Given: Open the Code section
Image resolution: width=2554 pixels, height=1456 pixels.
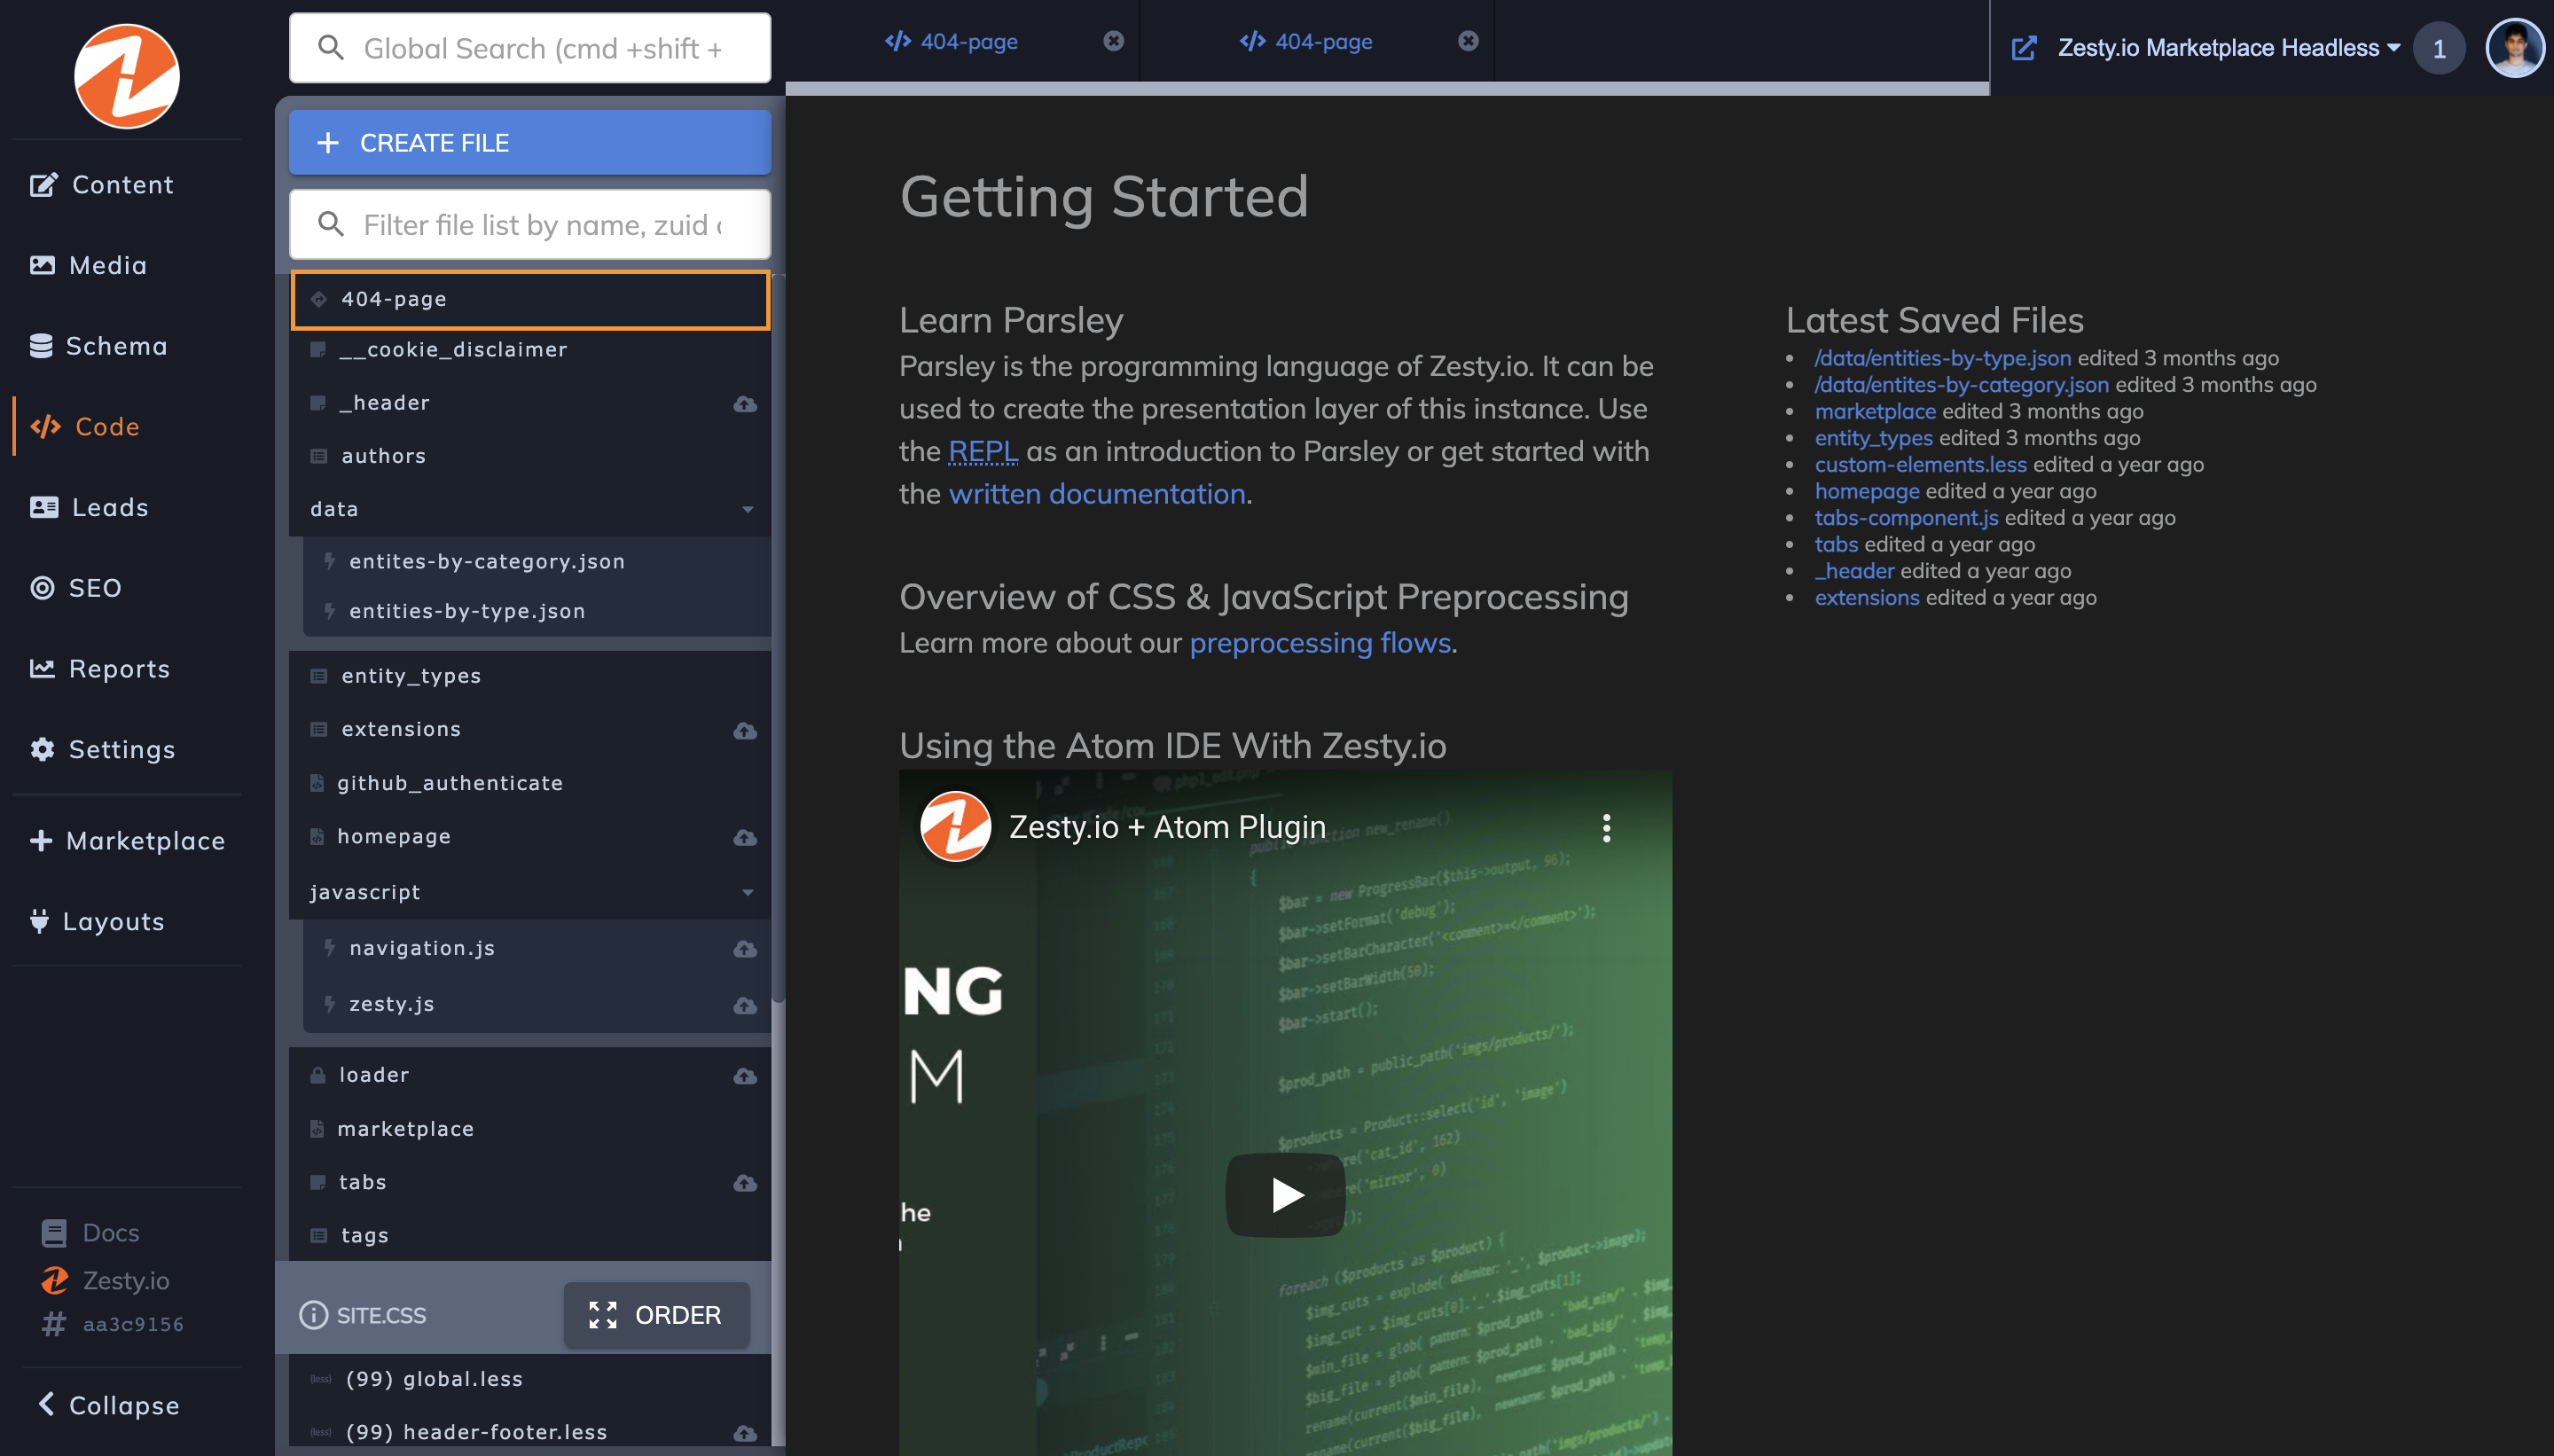Looking at the screenshot, I should pyautogui.click(x=85, y=427).
